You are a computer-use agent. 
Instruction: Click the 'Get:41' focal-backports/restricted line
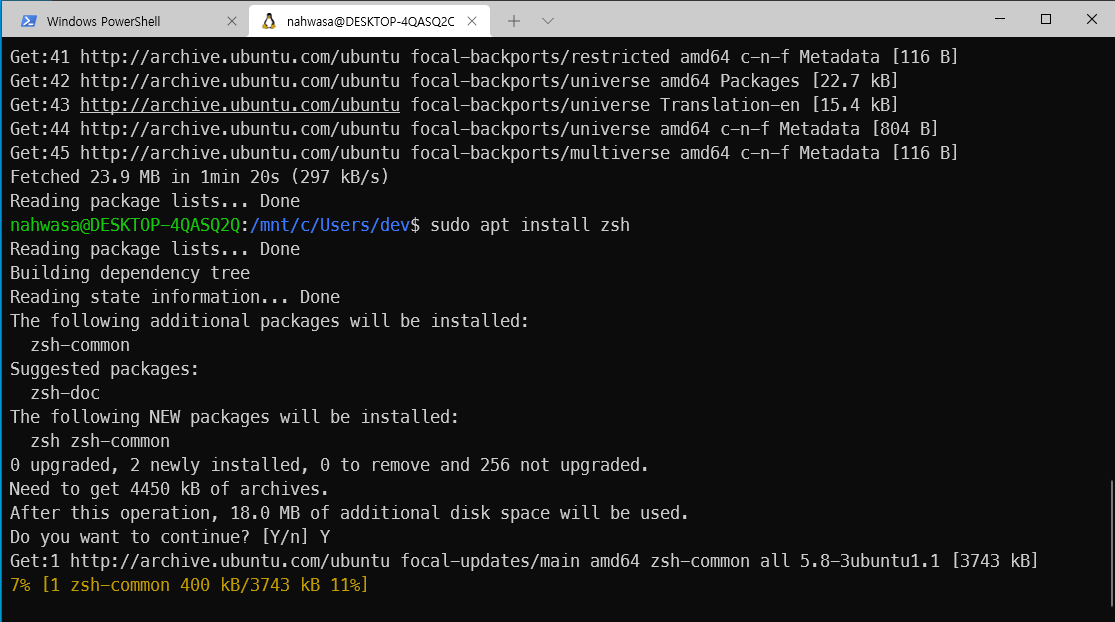(484, 57)
